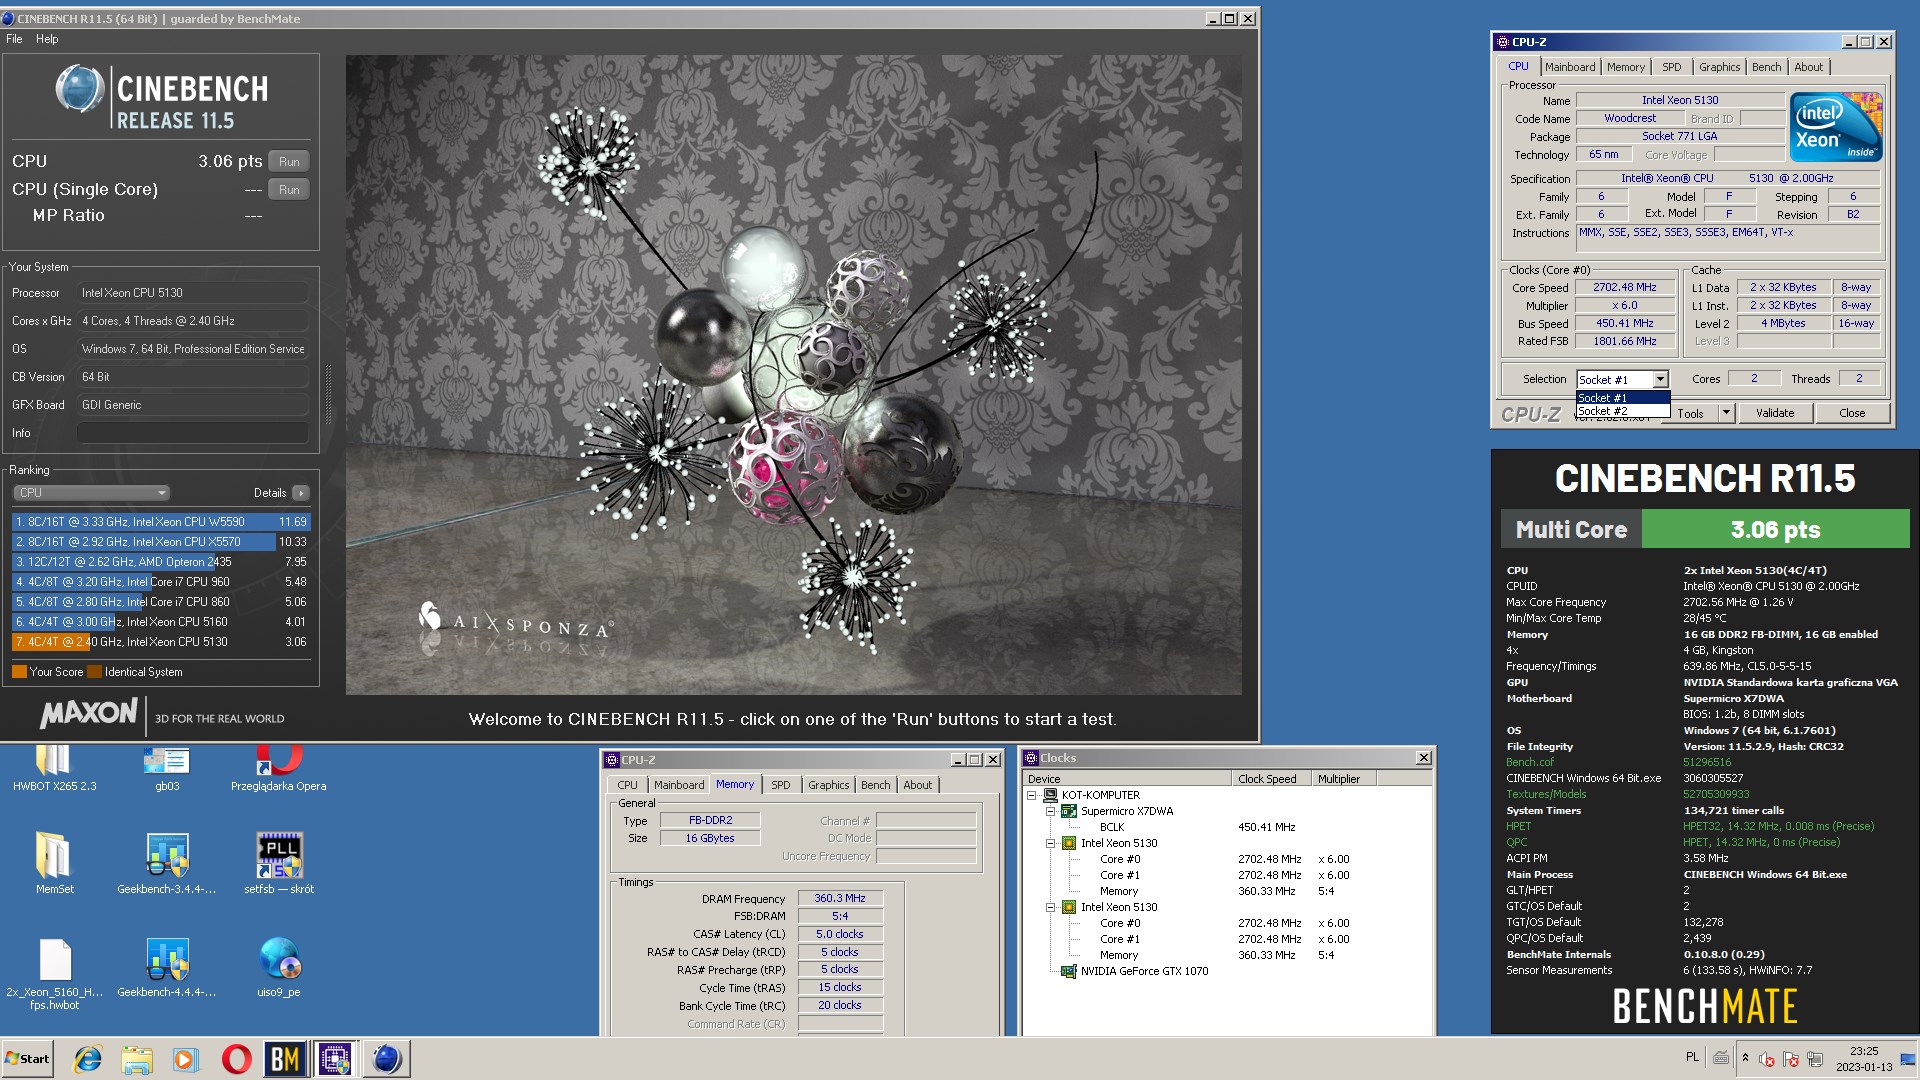Click the orange Your Score legend swatch
This screenshot has height=1080, width=1920.
click(x=19, y=672)
